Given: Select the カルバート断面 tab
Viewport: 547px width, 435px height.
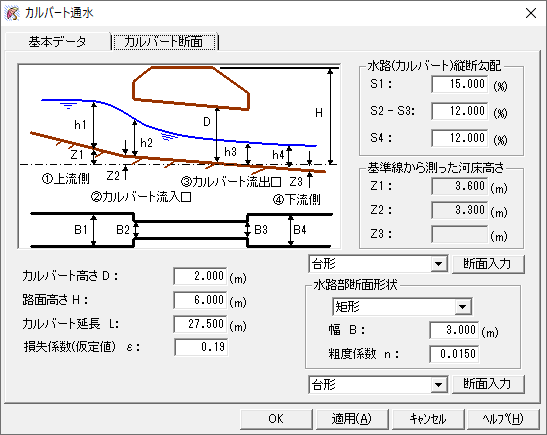Looking at the screenshot, I should (164, 42).
